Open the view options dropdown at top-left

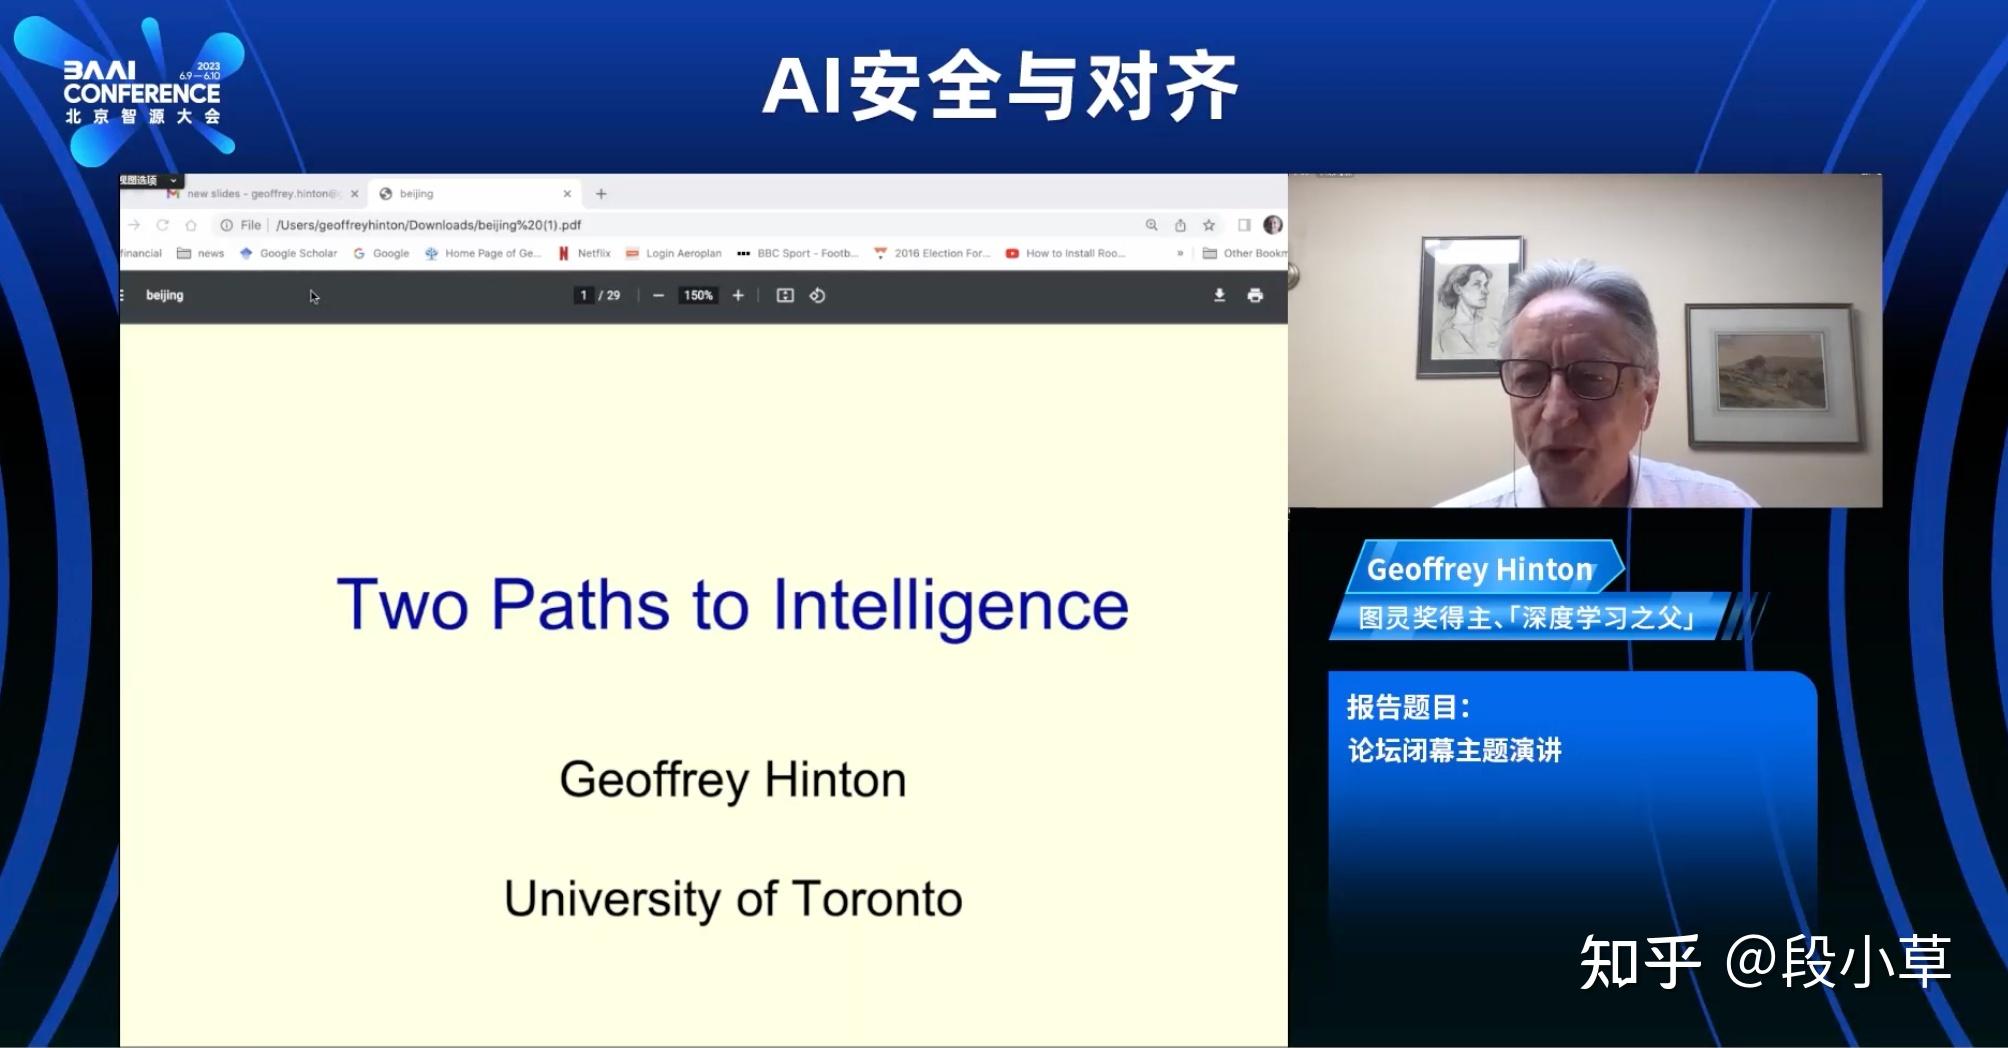point(150,180)
